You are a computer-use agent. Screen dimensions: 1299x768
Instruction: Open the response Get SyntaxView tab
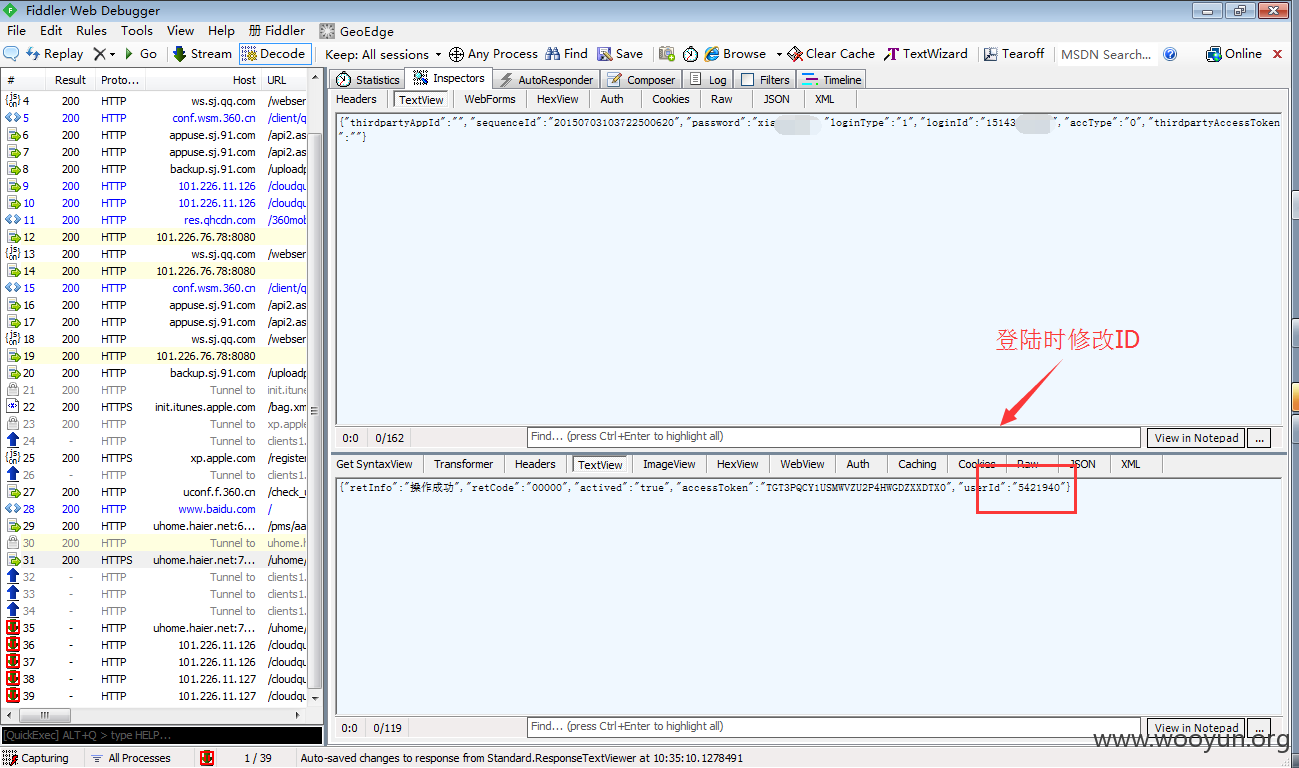375,464
